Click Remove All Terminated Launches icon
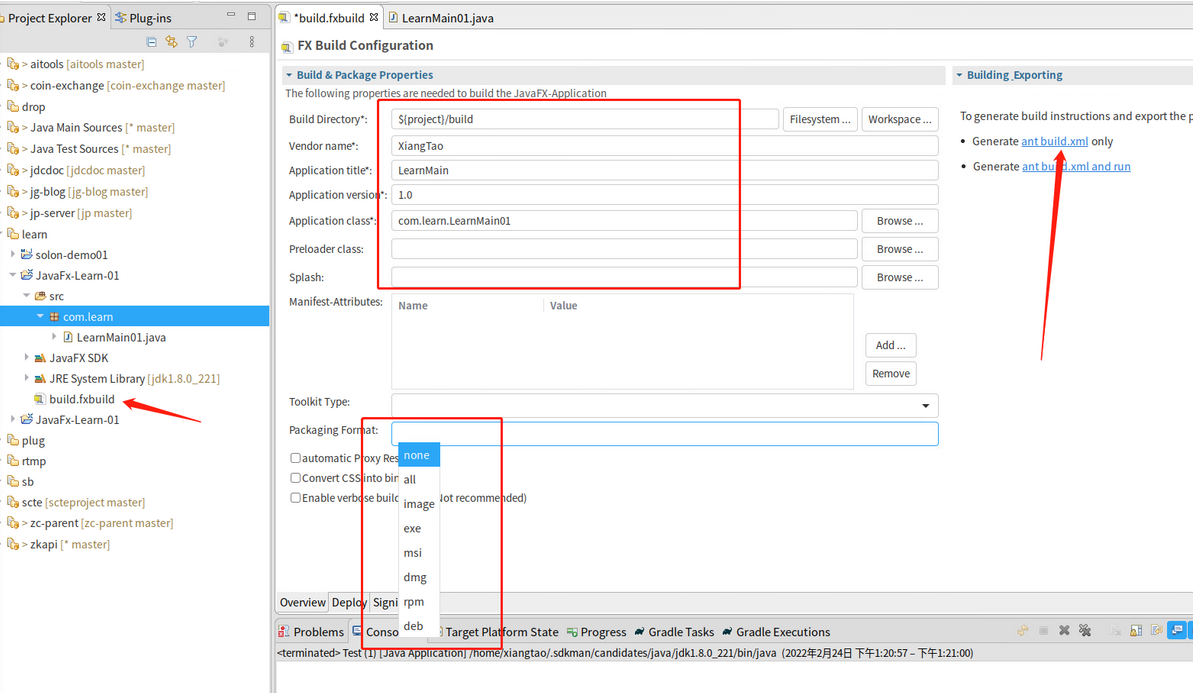The image size is (1193, 693). [x=1085, y=631]
